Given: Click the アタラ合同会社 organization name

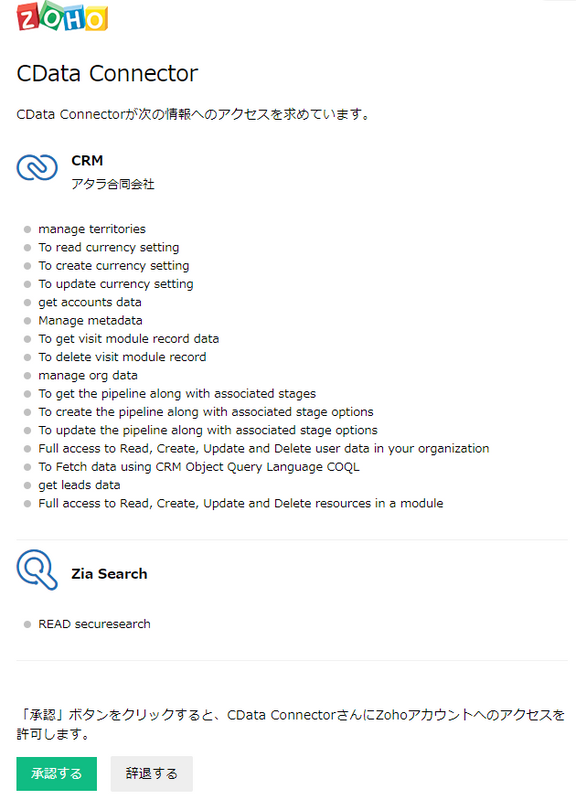Looking at the screenshot, I should pos(113,184).
